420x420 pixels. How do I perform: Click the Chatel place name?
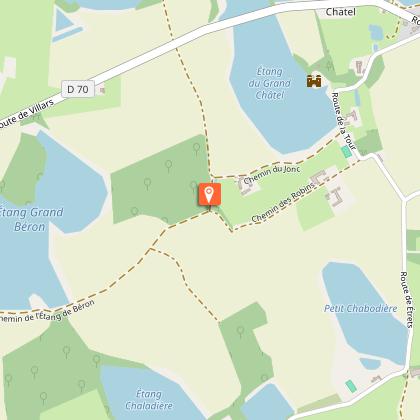[x=341, y=12]
